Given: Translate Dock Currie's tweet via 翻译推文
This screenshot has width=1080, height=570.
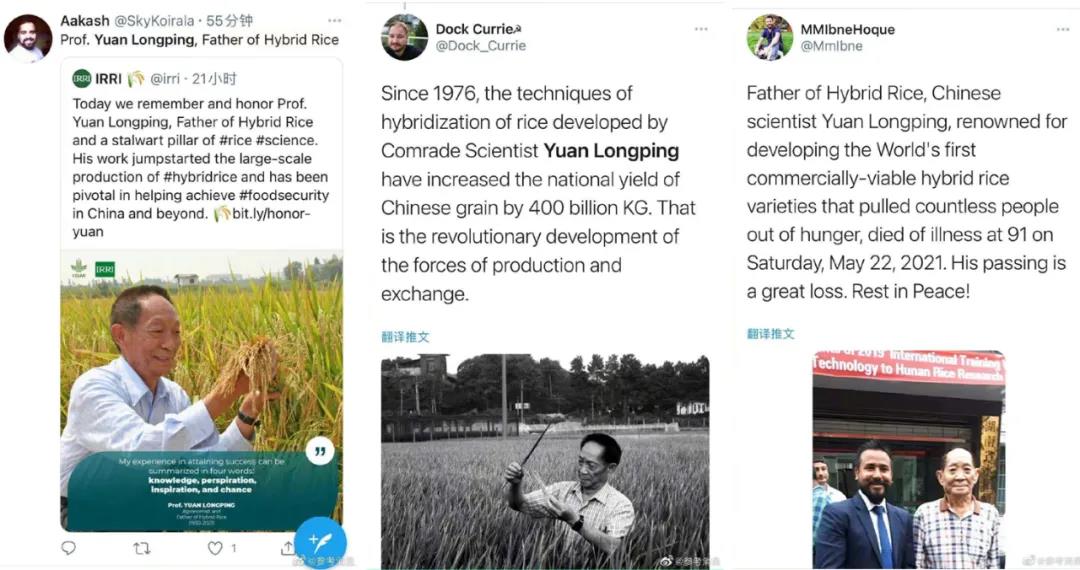Looking at the screenshot, I should (405, 337).
